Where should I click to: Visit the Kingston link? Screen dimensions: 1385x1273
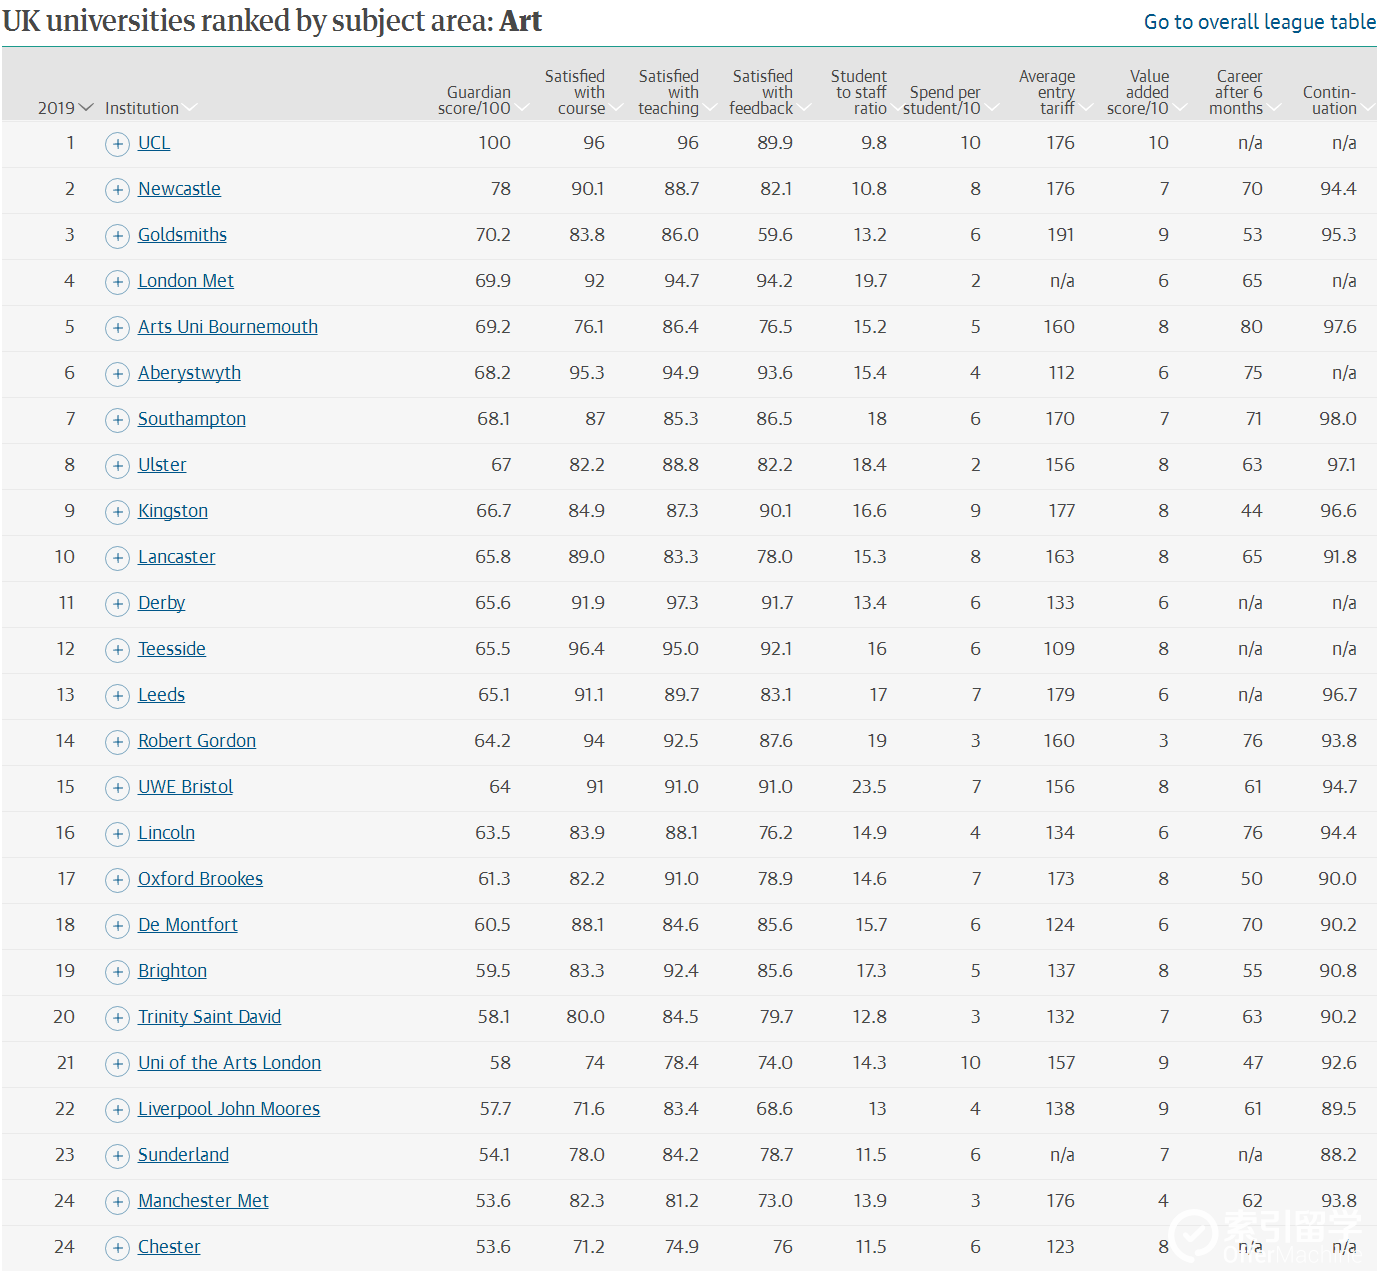pos(173,511)
